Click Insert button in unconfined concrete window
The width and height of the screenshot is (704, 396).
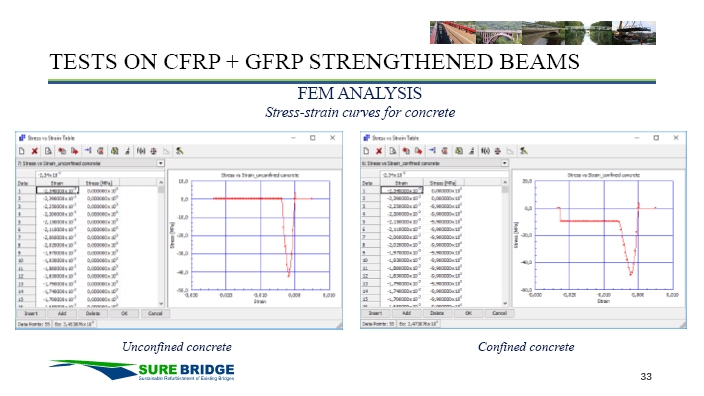[31, 313]
